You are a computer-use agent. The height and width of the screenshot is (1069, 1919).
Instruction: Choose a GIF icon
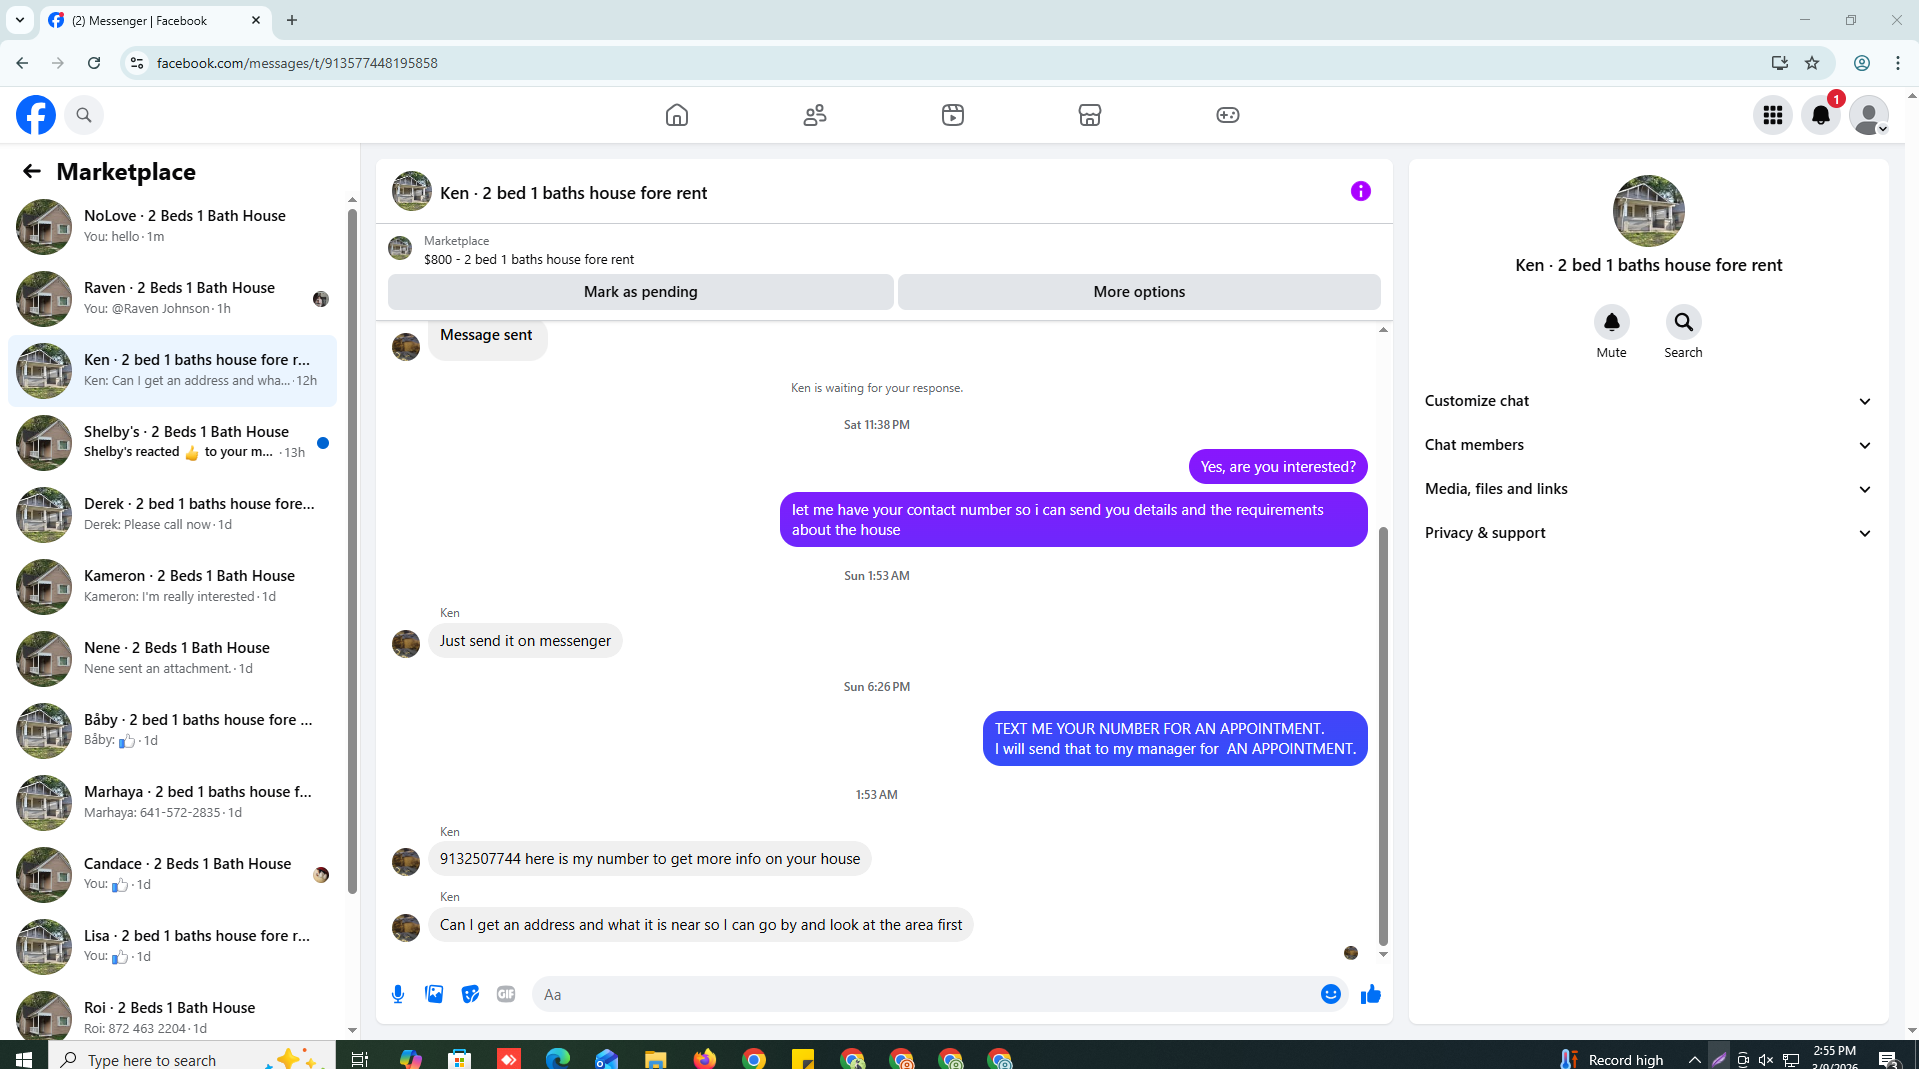pos(506,994)
